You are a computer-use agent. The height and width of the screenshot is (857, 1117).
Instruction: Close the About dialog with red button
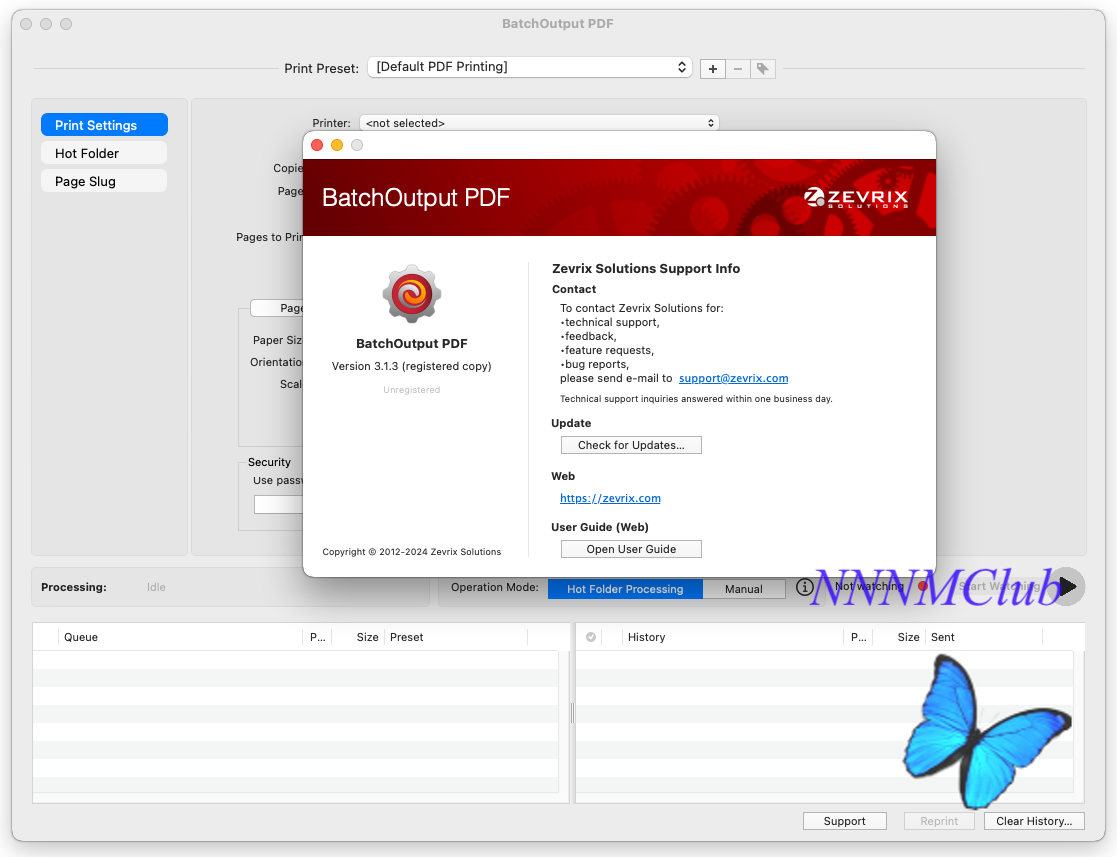point(317,145)
